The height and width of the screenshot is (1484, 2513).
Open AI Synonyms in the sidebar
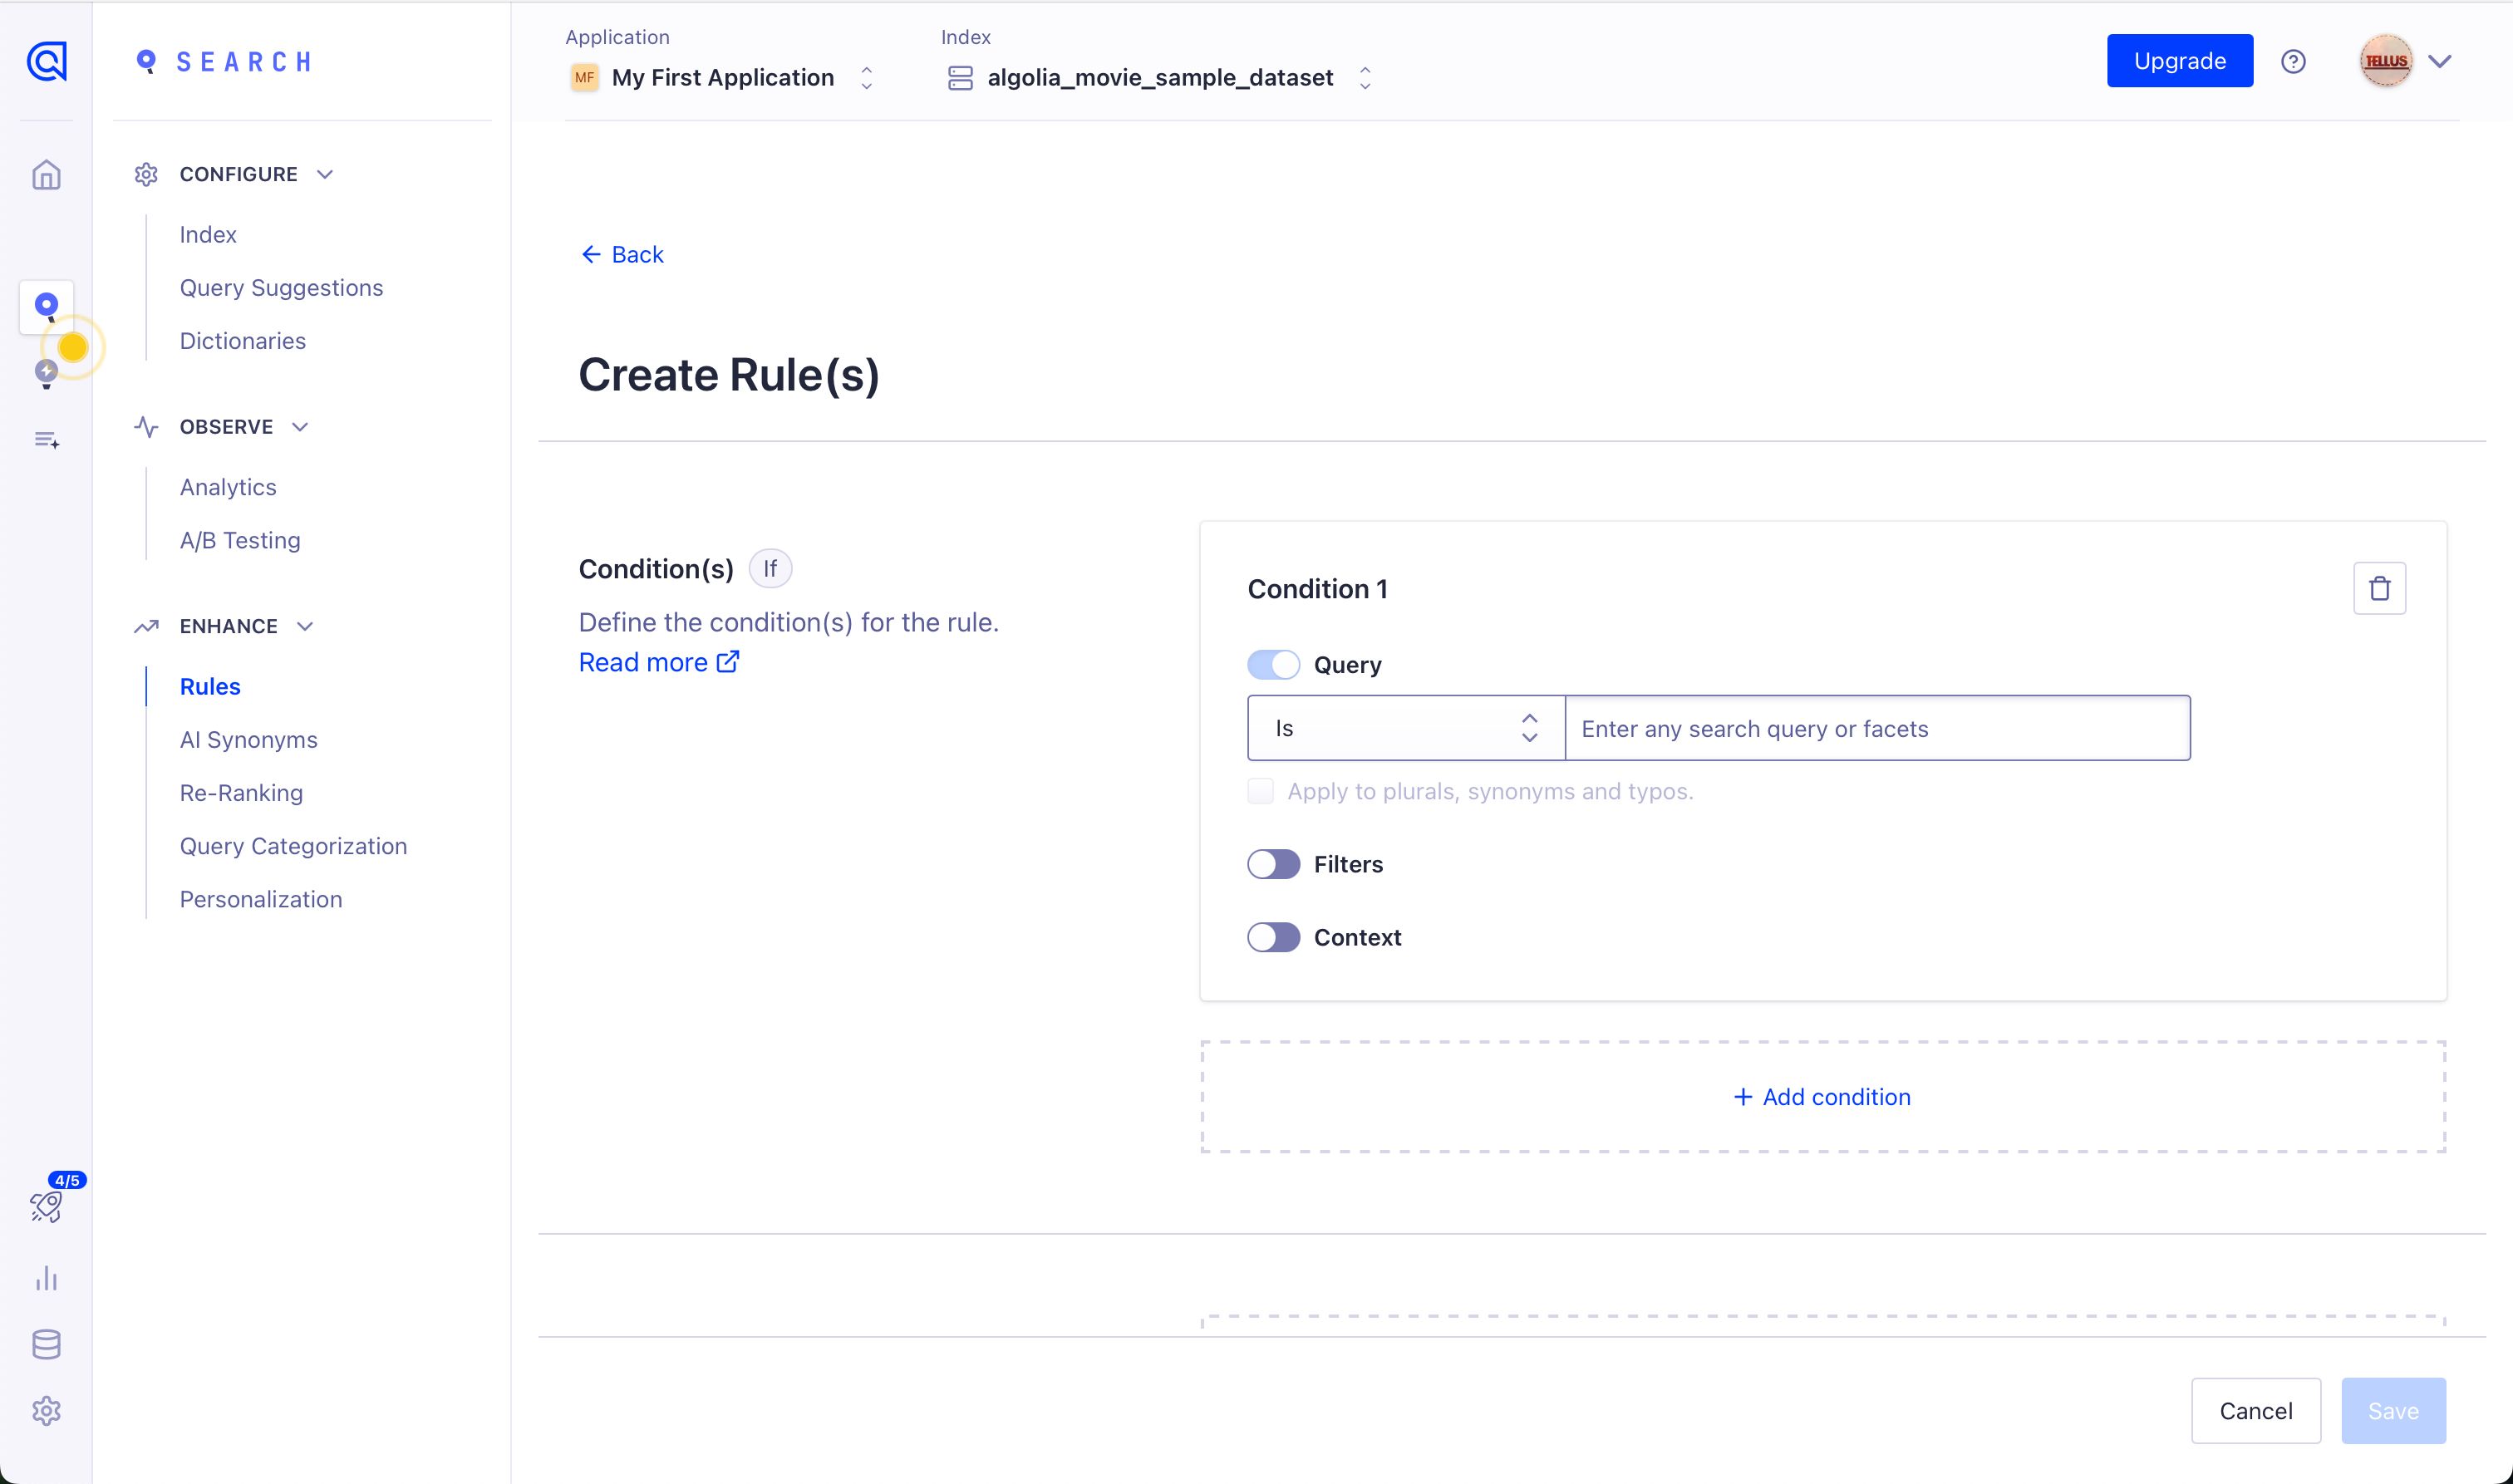point(248,740)
